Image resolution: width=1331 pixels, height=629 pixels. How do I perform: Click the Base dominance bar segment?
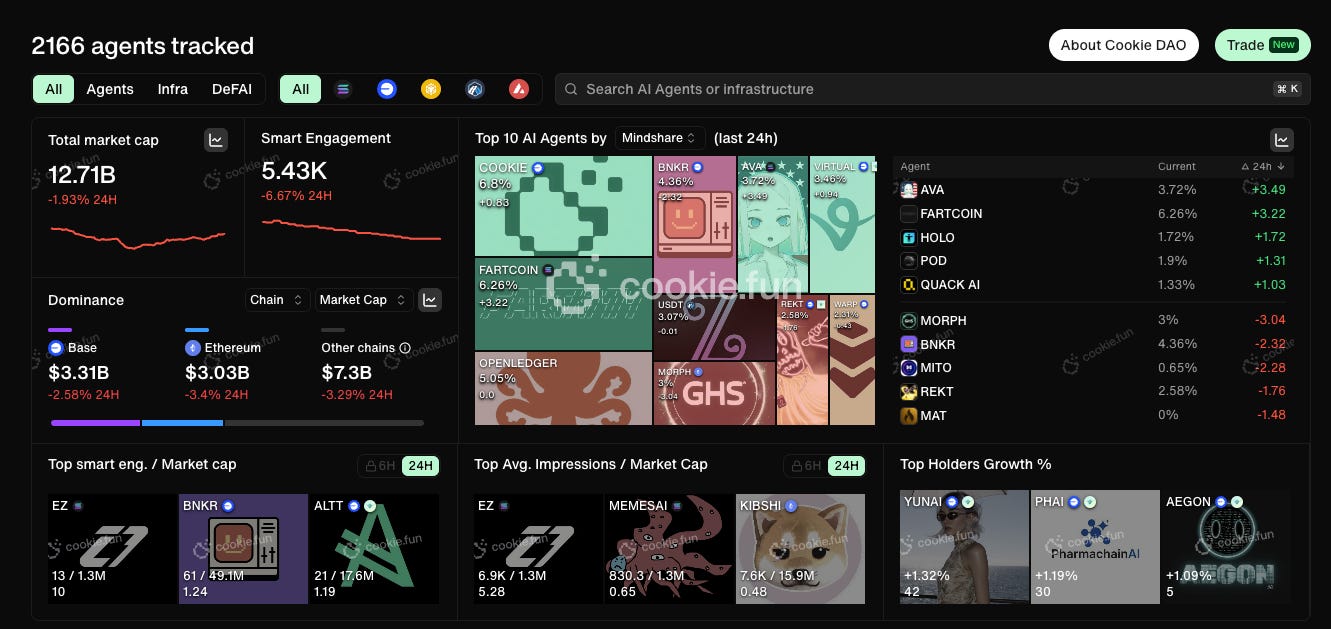pyautogui.click(x=96, y=423)
